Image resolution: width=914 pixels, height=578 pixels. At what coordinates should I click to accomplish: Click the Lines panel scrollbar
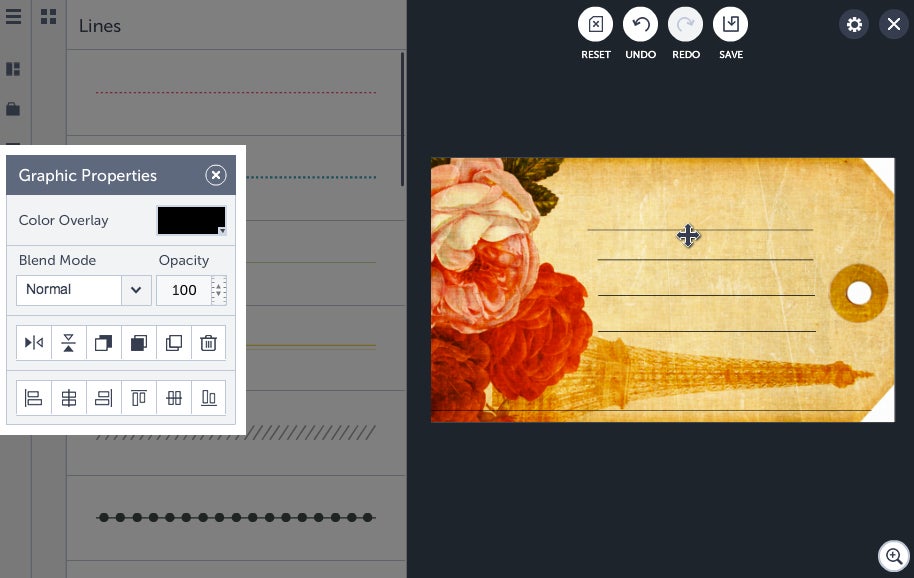pyautogui.click(x=402, y=119)
